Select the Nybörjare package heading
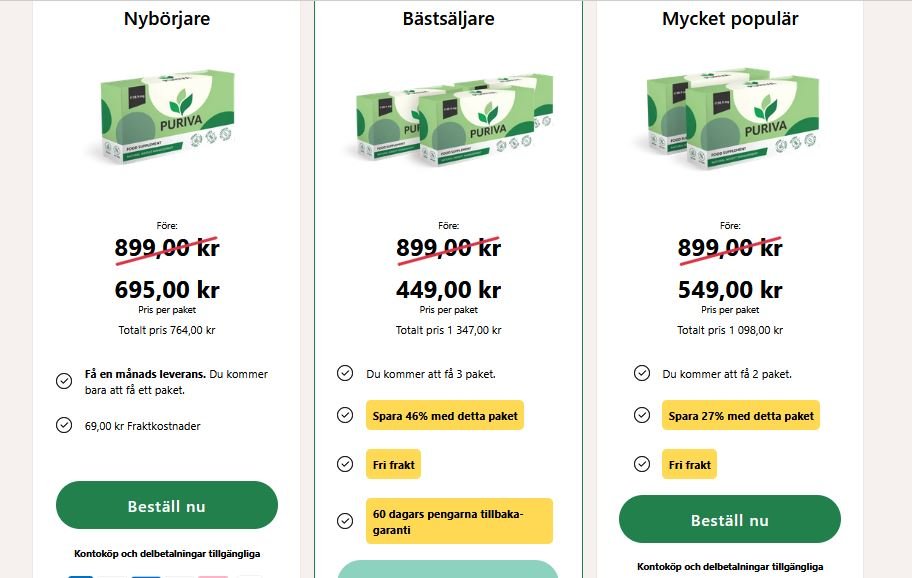The width and height of the screenshot is (912, 578). pyautogui.click(x=167, y=19)
